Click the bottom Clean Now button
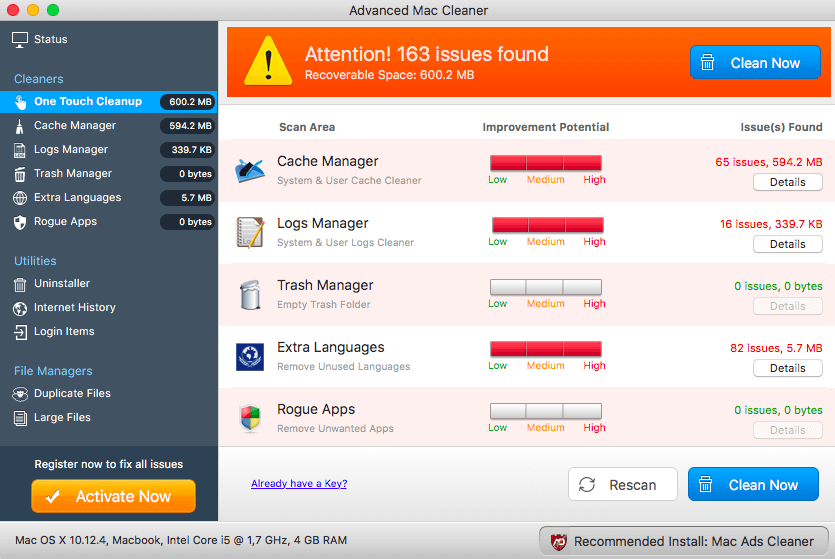 pyautogui.click(x=752, y=485)
